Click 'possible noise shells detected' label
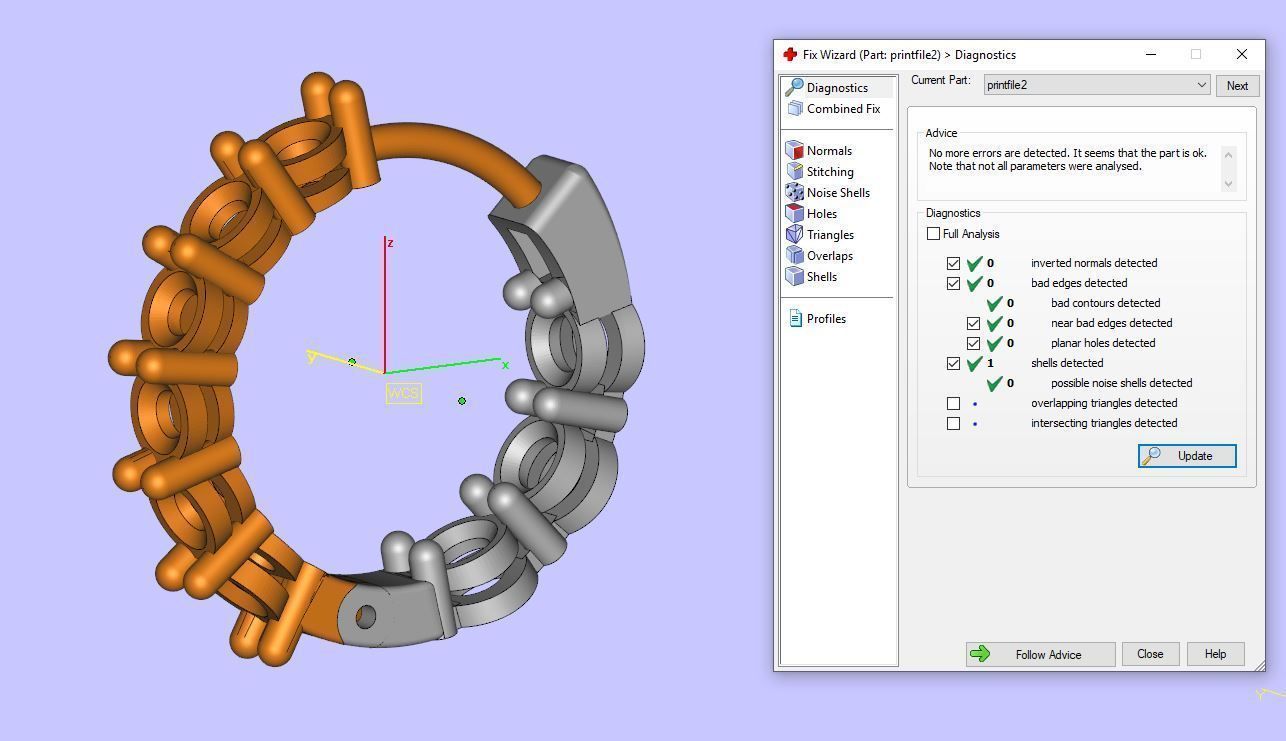The height and width of the screenshot is (741, 1286). pyautogui.click(x=1121, y=383)
